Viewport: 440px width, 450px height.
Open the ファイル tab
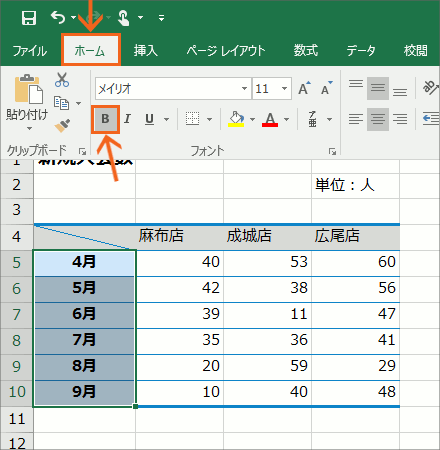pos(29,51)
